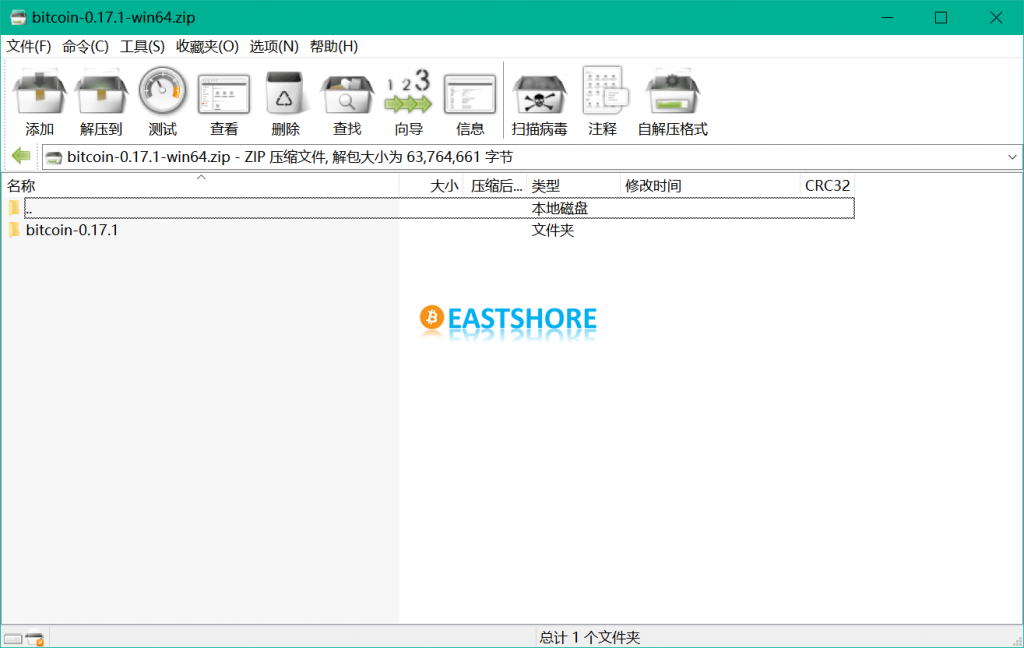This screenshot has height=648, width=1024.
Task: Open the 收藏夹(O) favorites menu
Action: click(207, 47)
